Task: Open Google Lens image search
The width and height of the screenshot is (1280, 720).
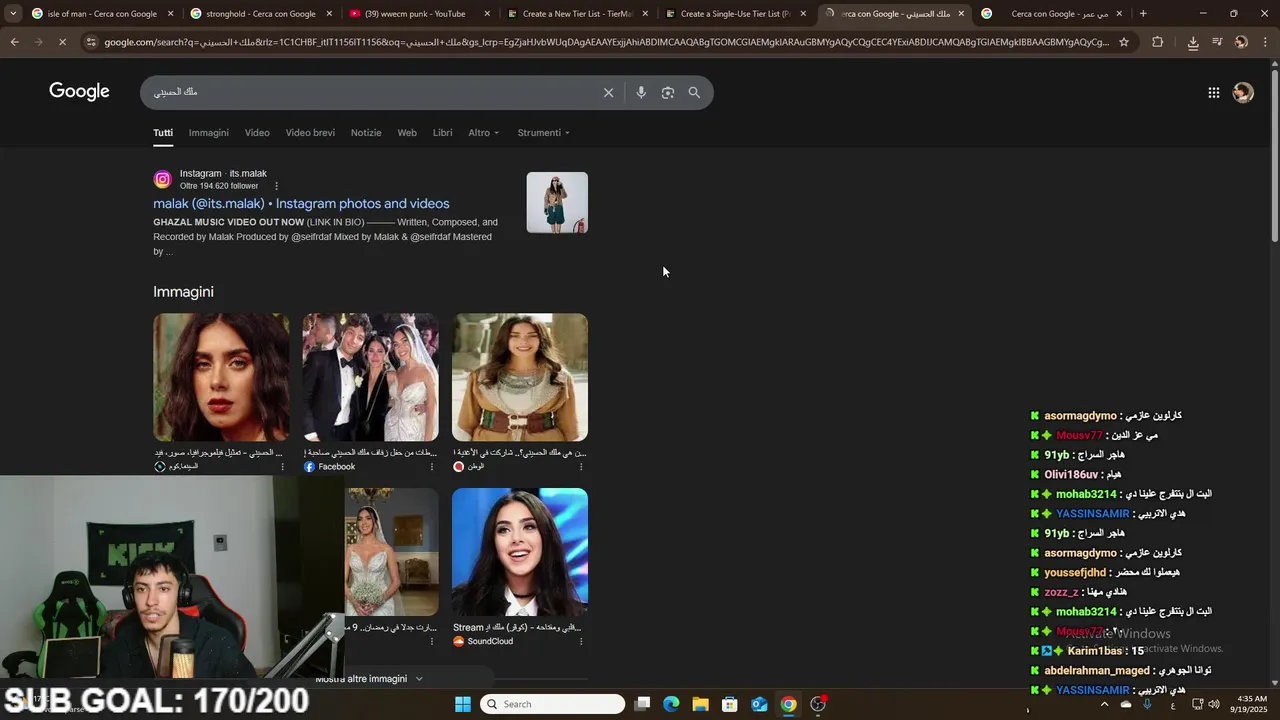Action: (668, 92)
